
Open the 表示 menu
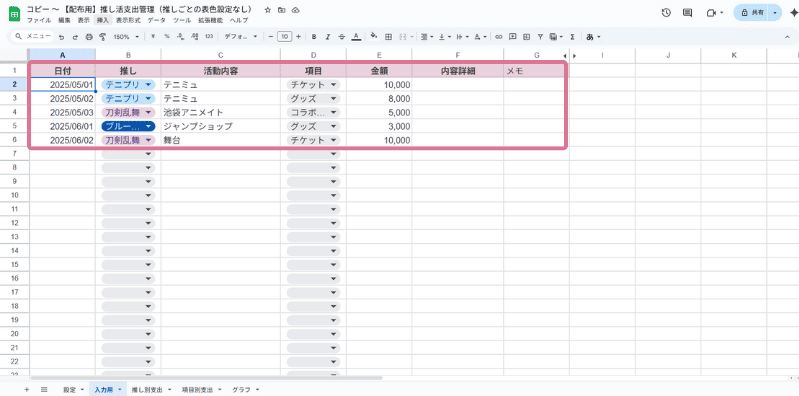point(84,20)
